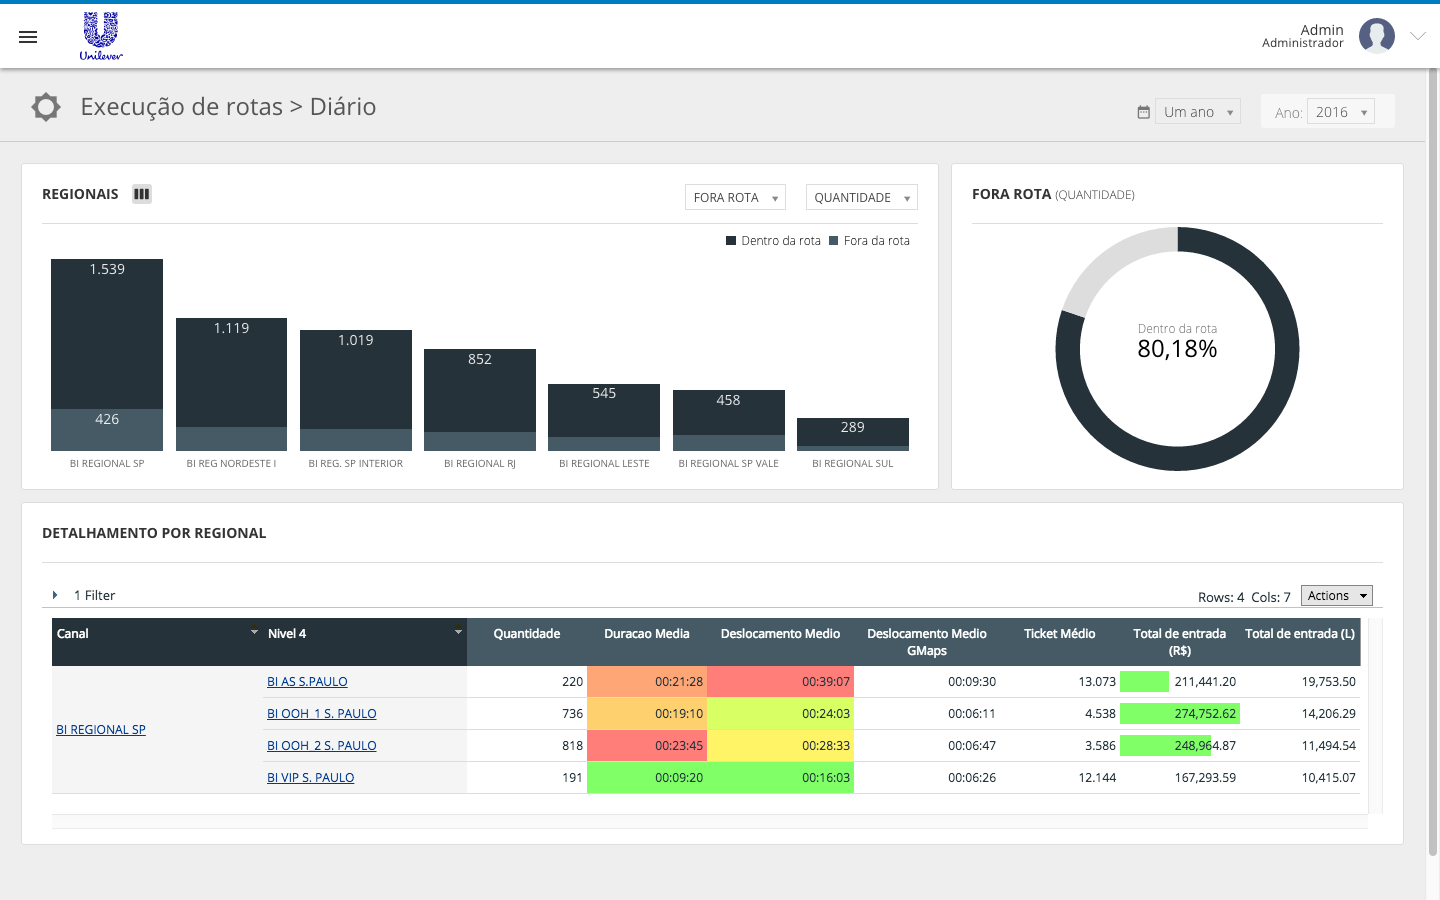Open the BI OOH 1 S. PAULO link

point(322,714)
